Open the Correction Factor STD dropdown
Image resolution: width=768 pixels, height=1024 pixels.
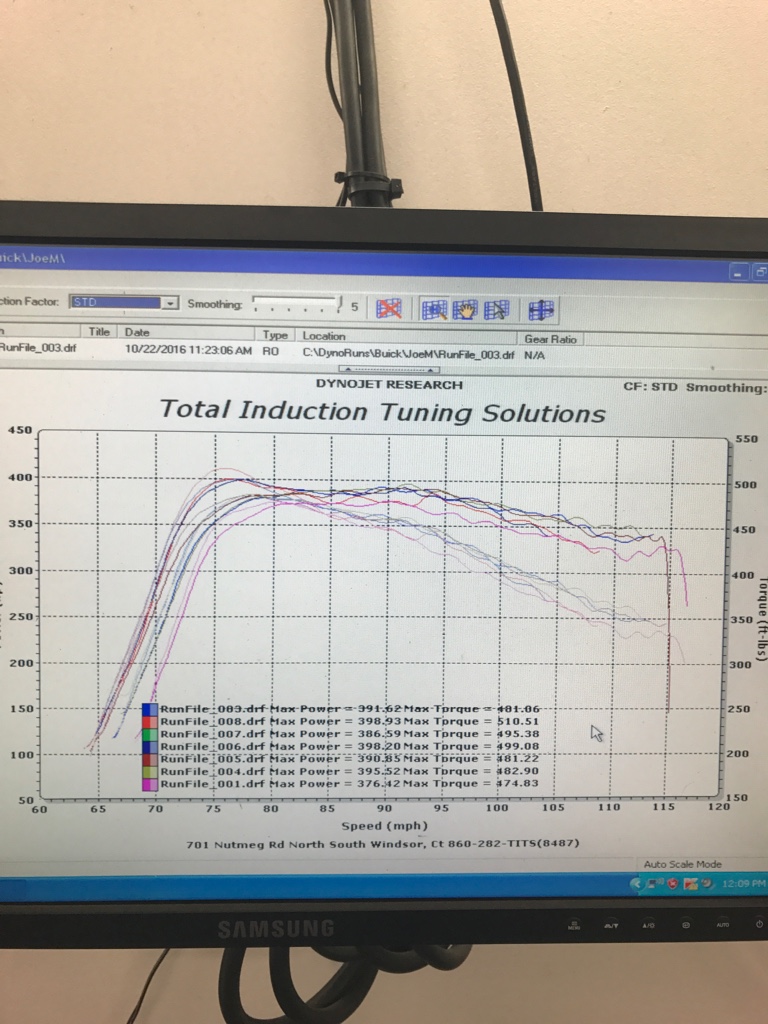click(x=170, y=302)
